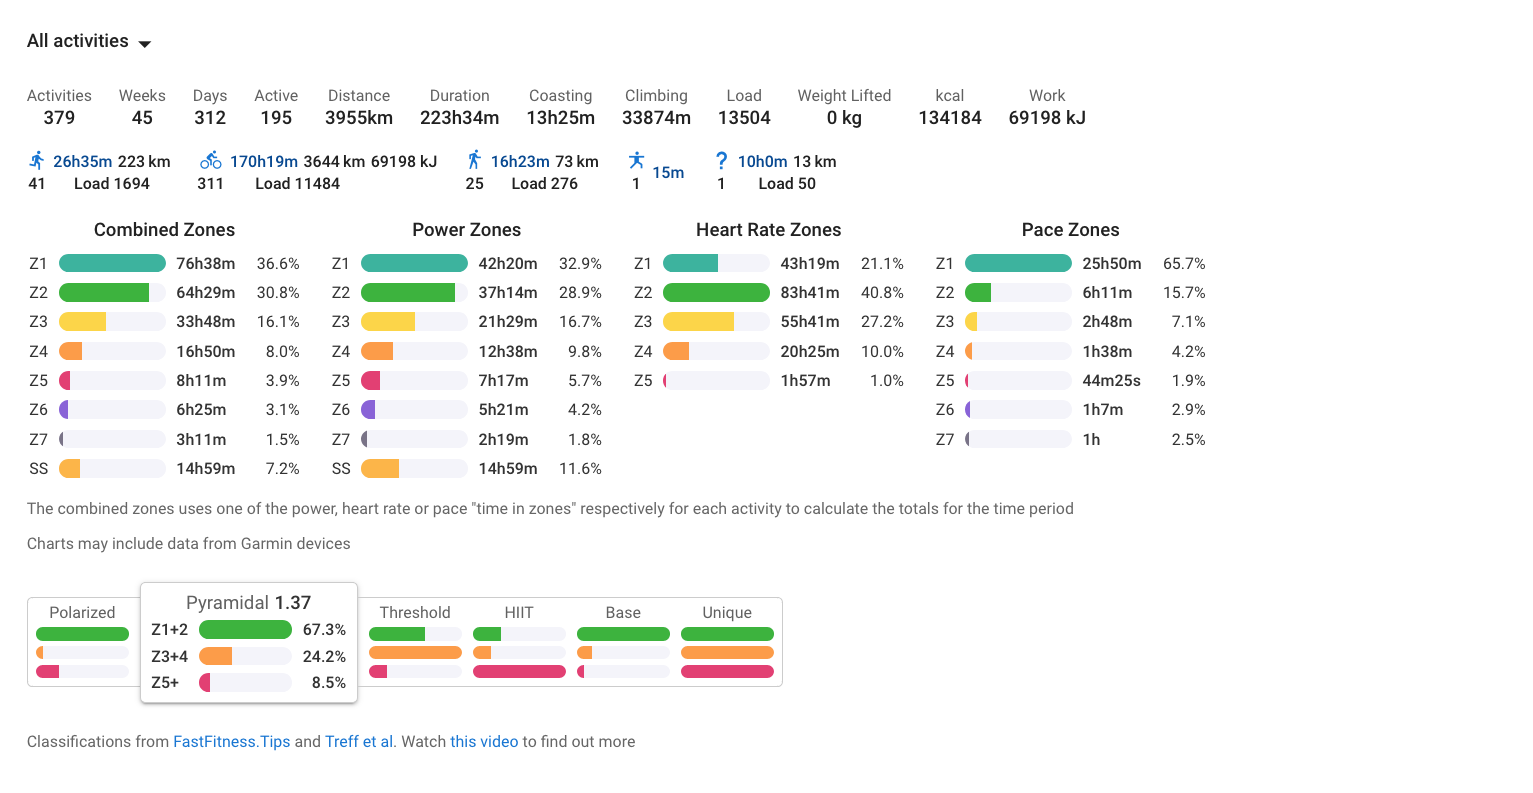Select the Polarized distribution chart
The height and width of the screenshot is (793, 1533).
(x=82, y=641)
